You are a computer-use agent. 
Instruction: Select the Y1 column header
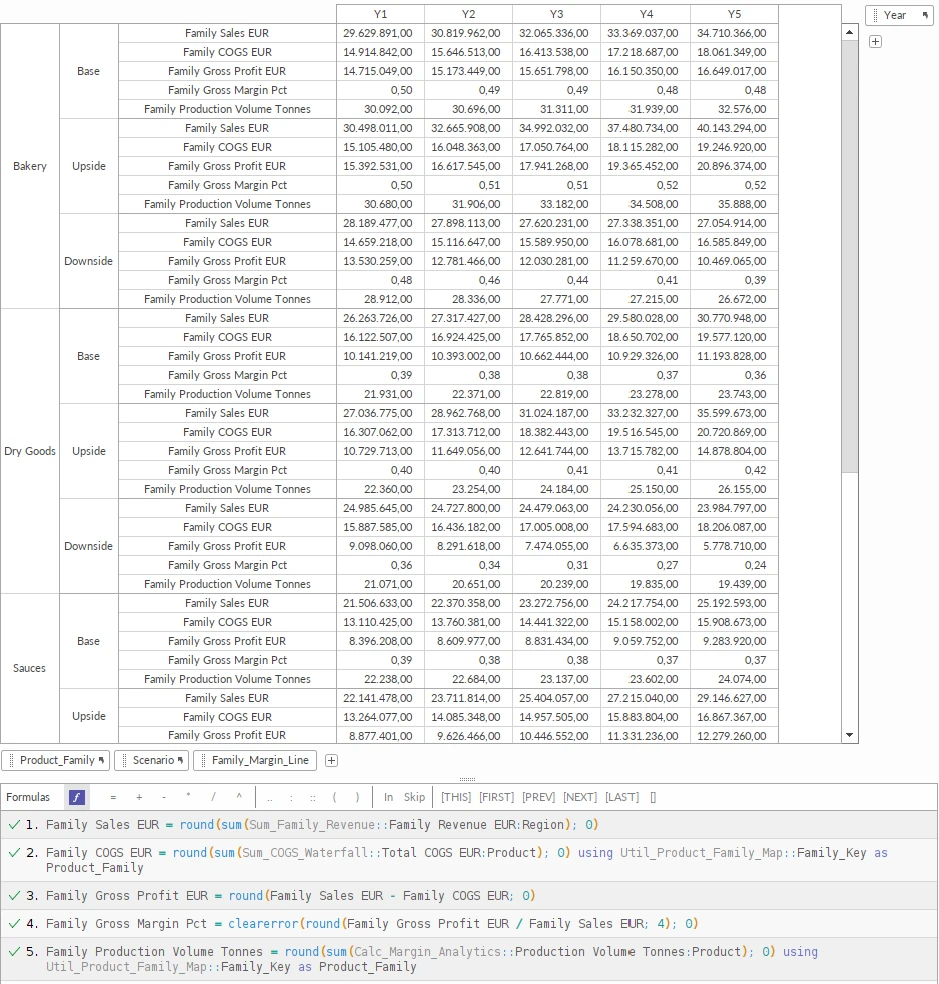click(x=380, y=14)
